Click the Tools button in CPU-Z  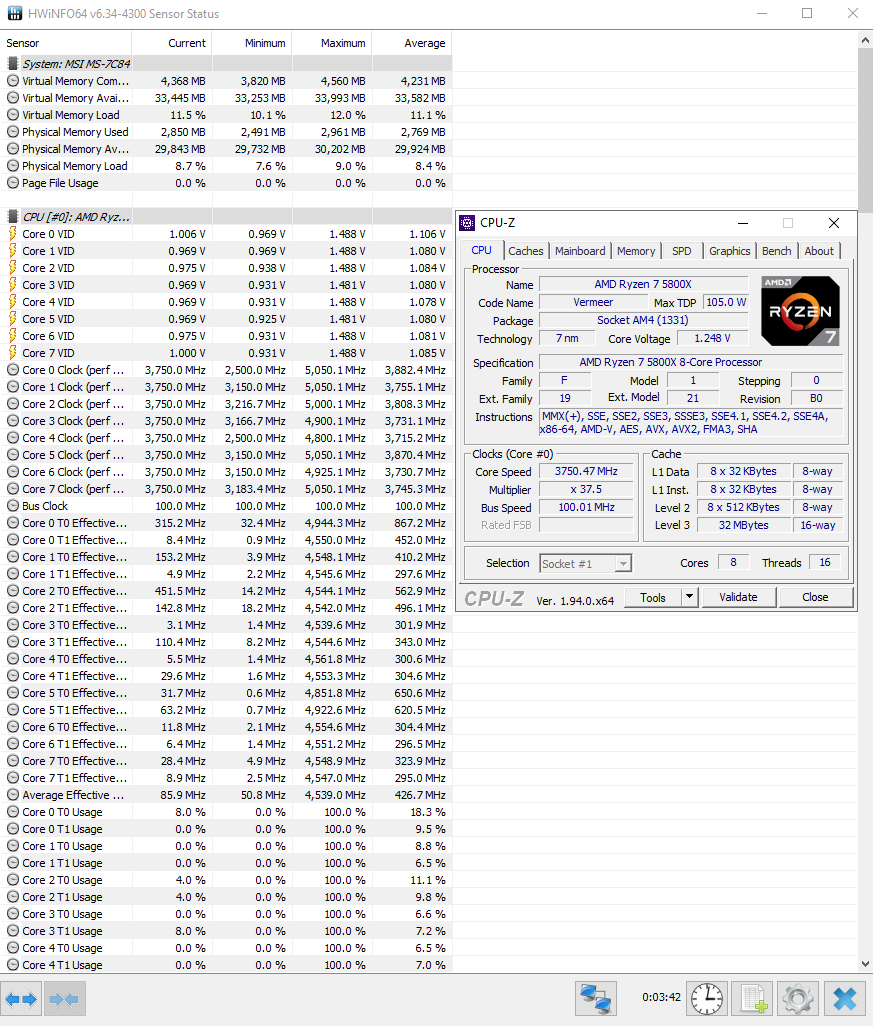(652, 597)
